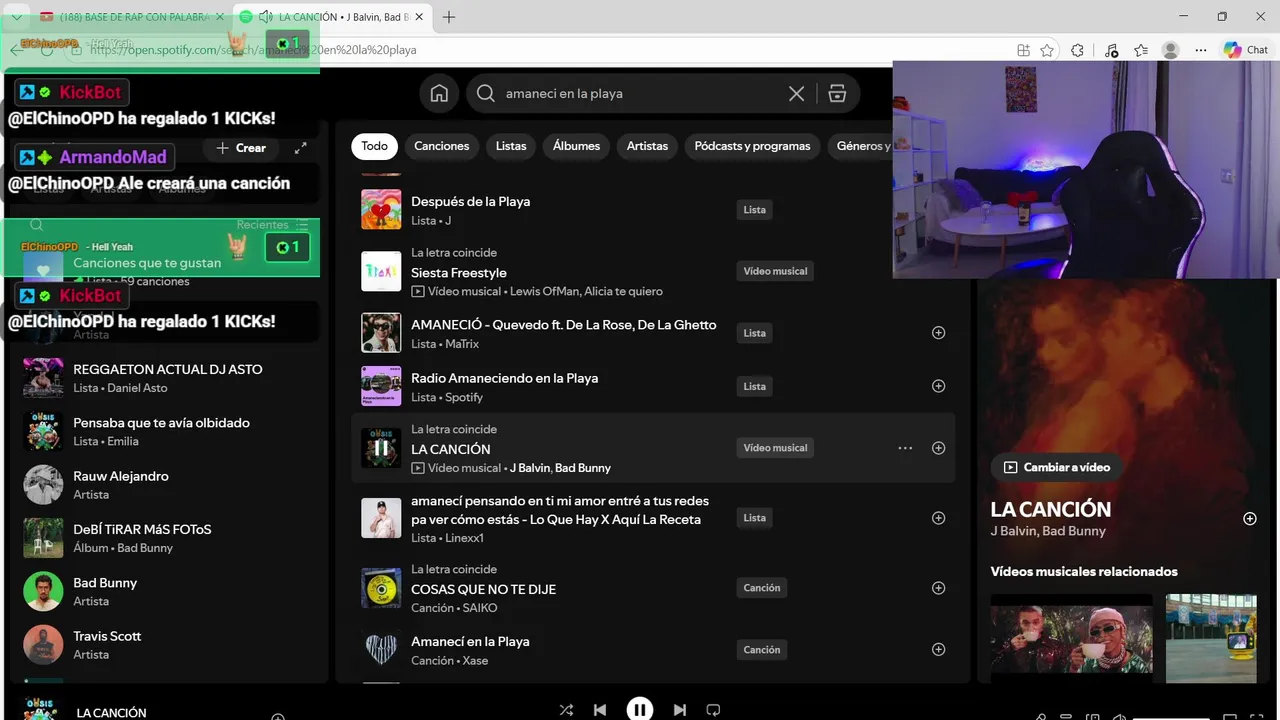Open Después de la Playa list result

point(470,201)
